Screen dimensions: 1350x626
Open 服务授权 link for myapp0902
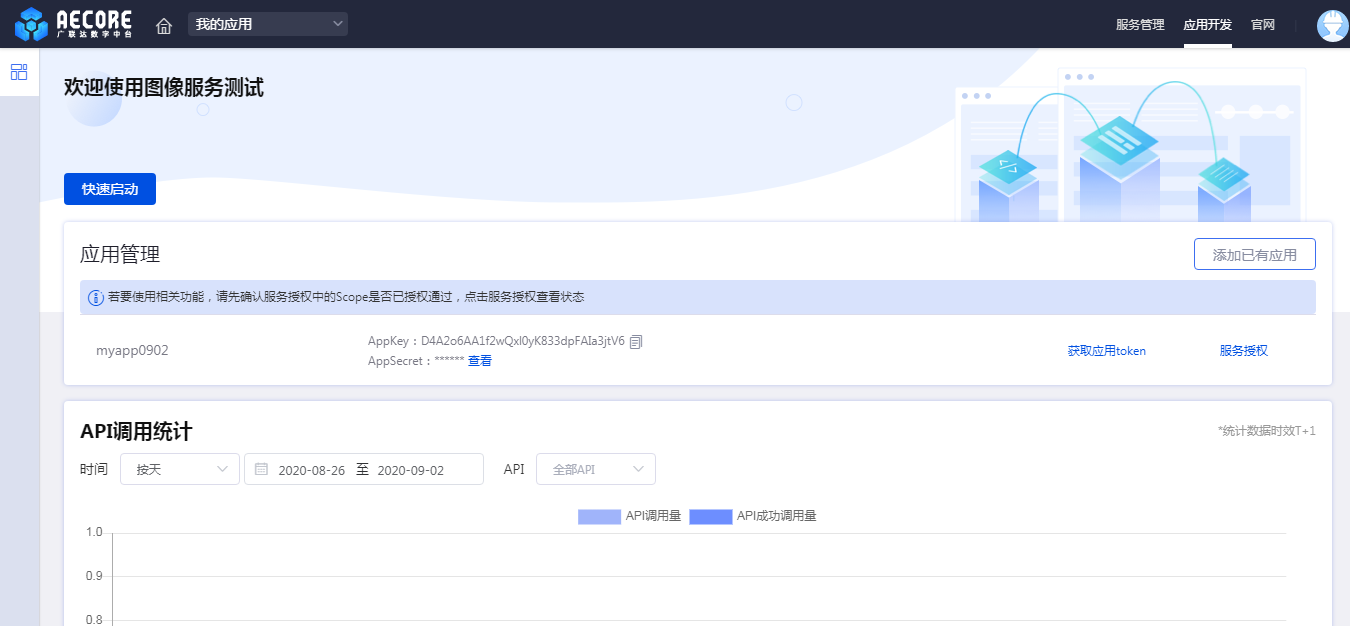click(1243, 351)
